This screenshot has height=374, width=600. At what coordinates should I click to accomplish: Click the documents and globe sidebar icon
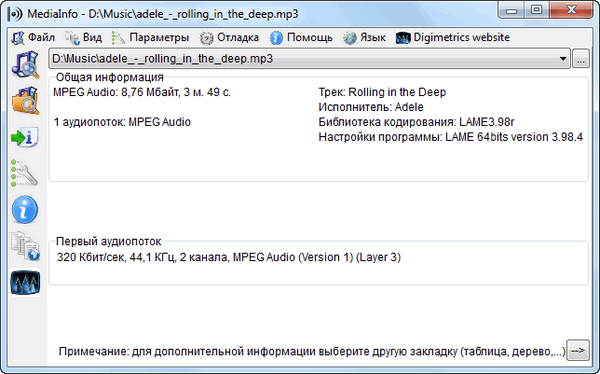(25, 246)
